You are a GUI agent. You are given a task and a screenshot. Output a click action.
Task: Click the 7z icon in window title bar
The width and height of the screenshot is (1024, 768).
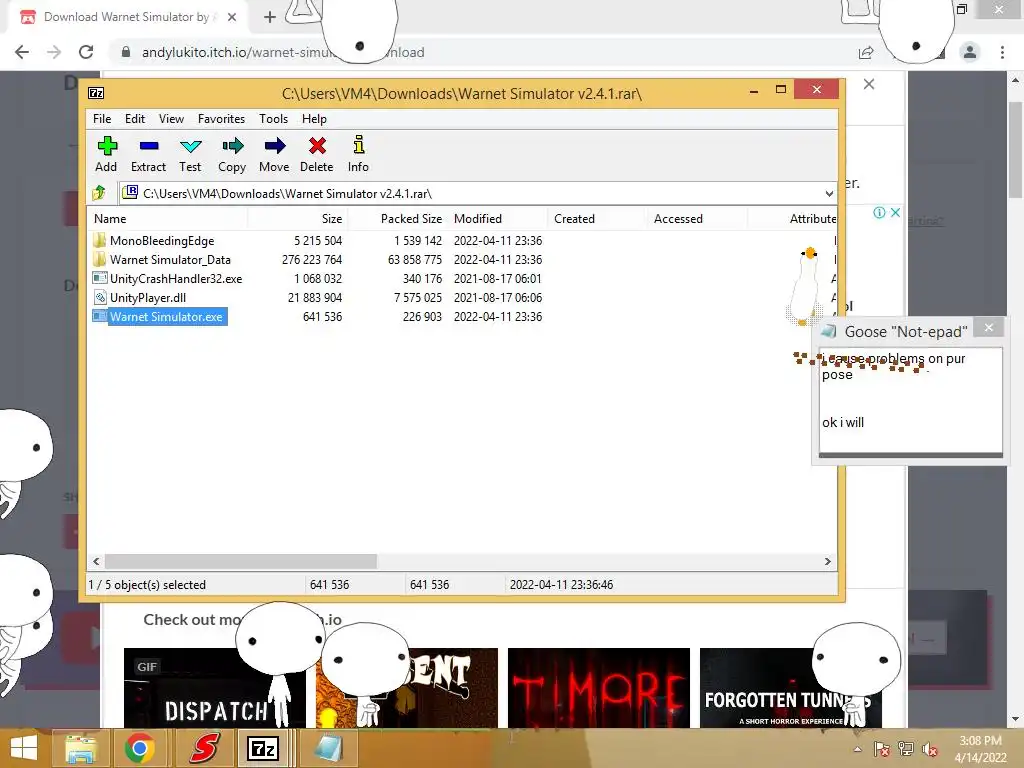97,93
